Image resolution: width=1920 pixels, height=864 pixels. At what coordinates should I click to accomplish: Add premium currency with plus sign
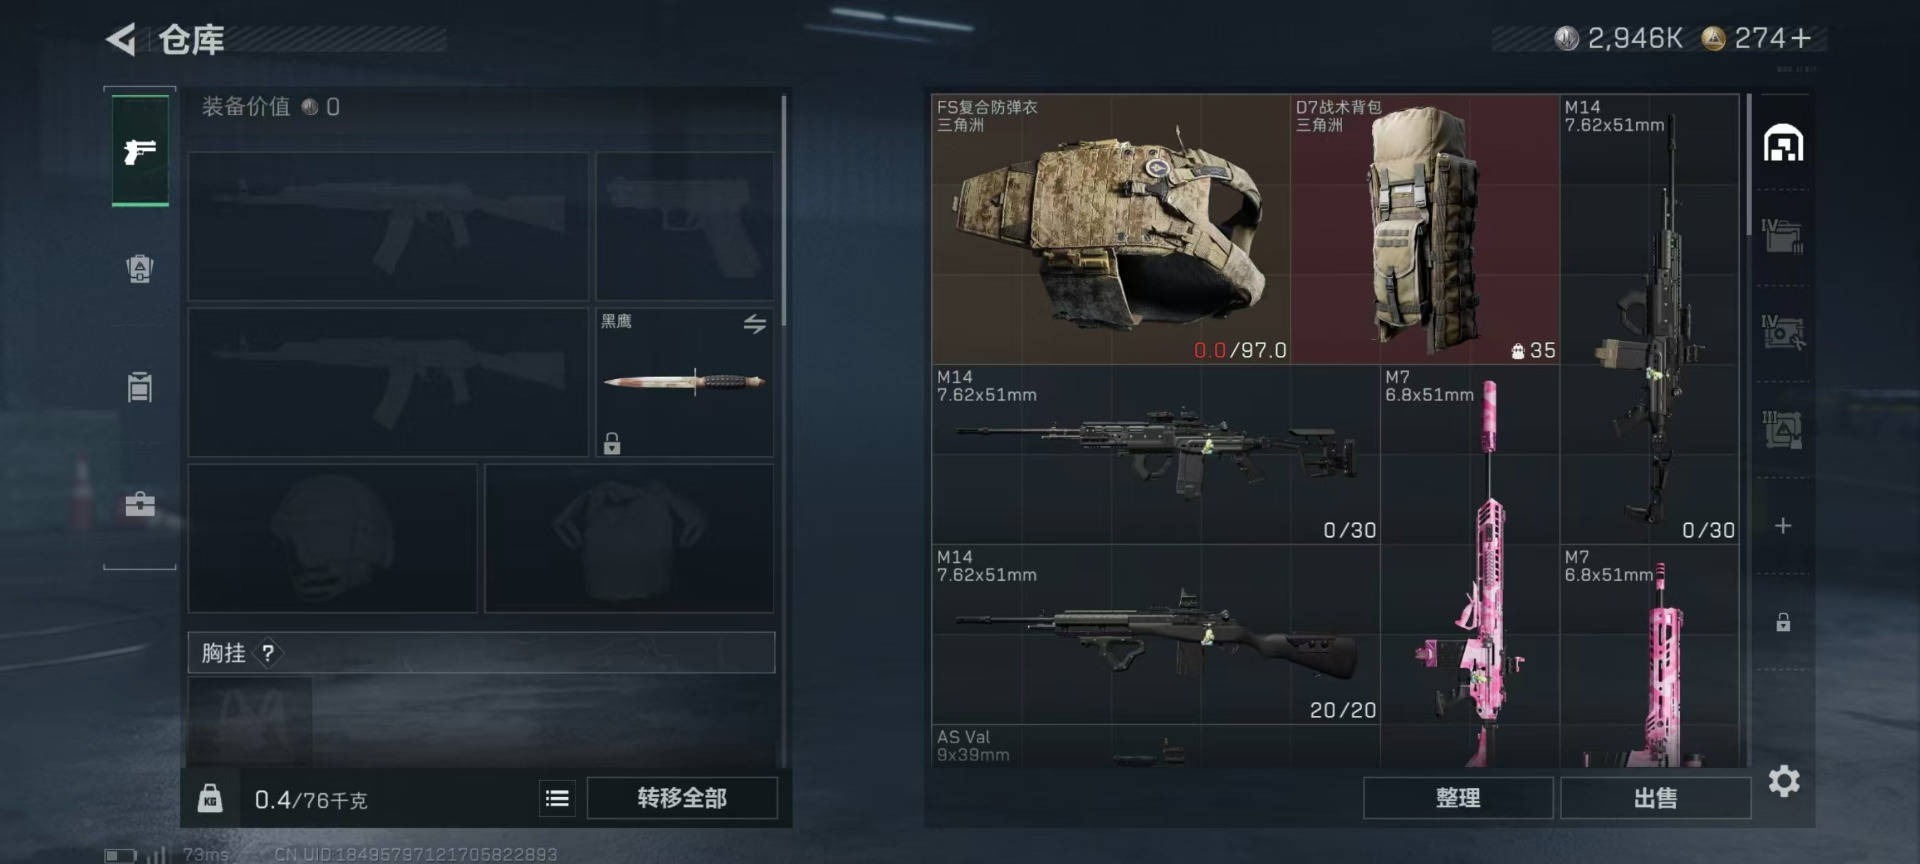[x=1801, y=38]
